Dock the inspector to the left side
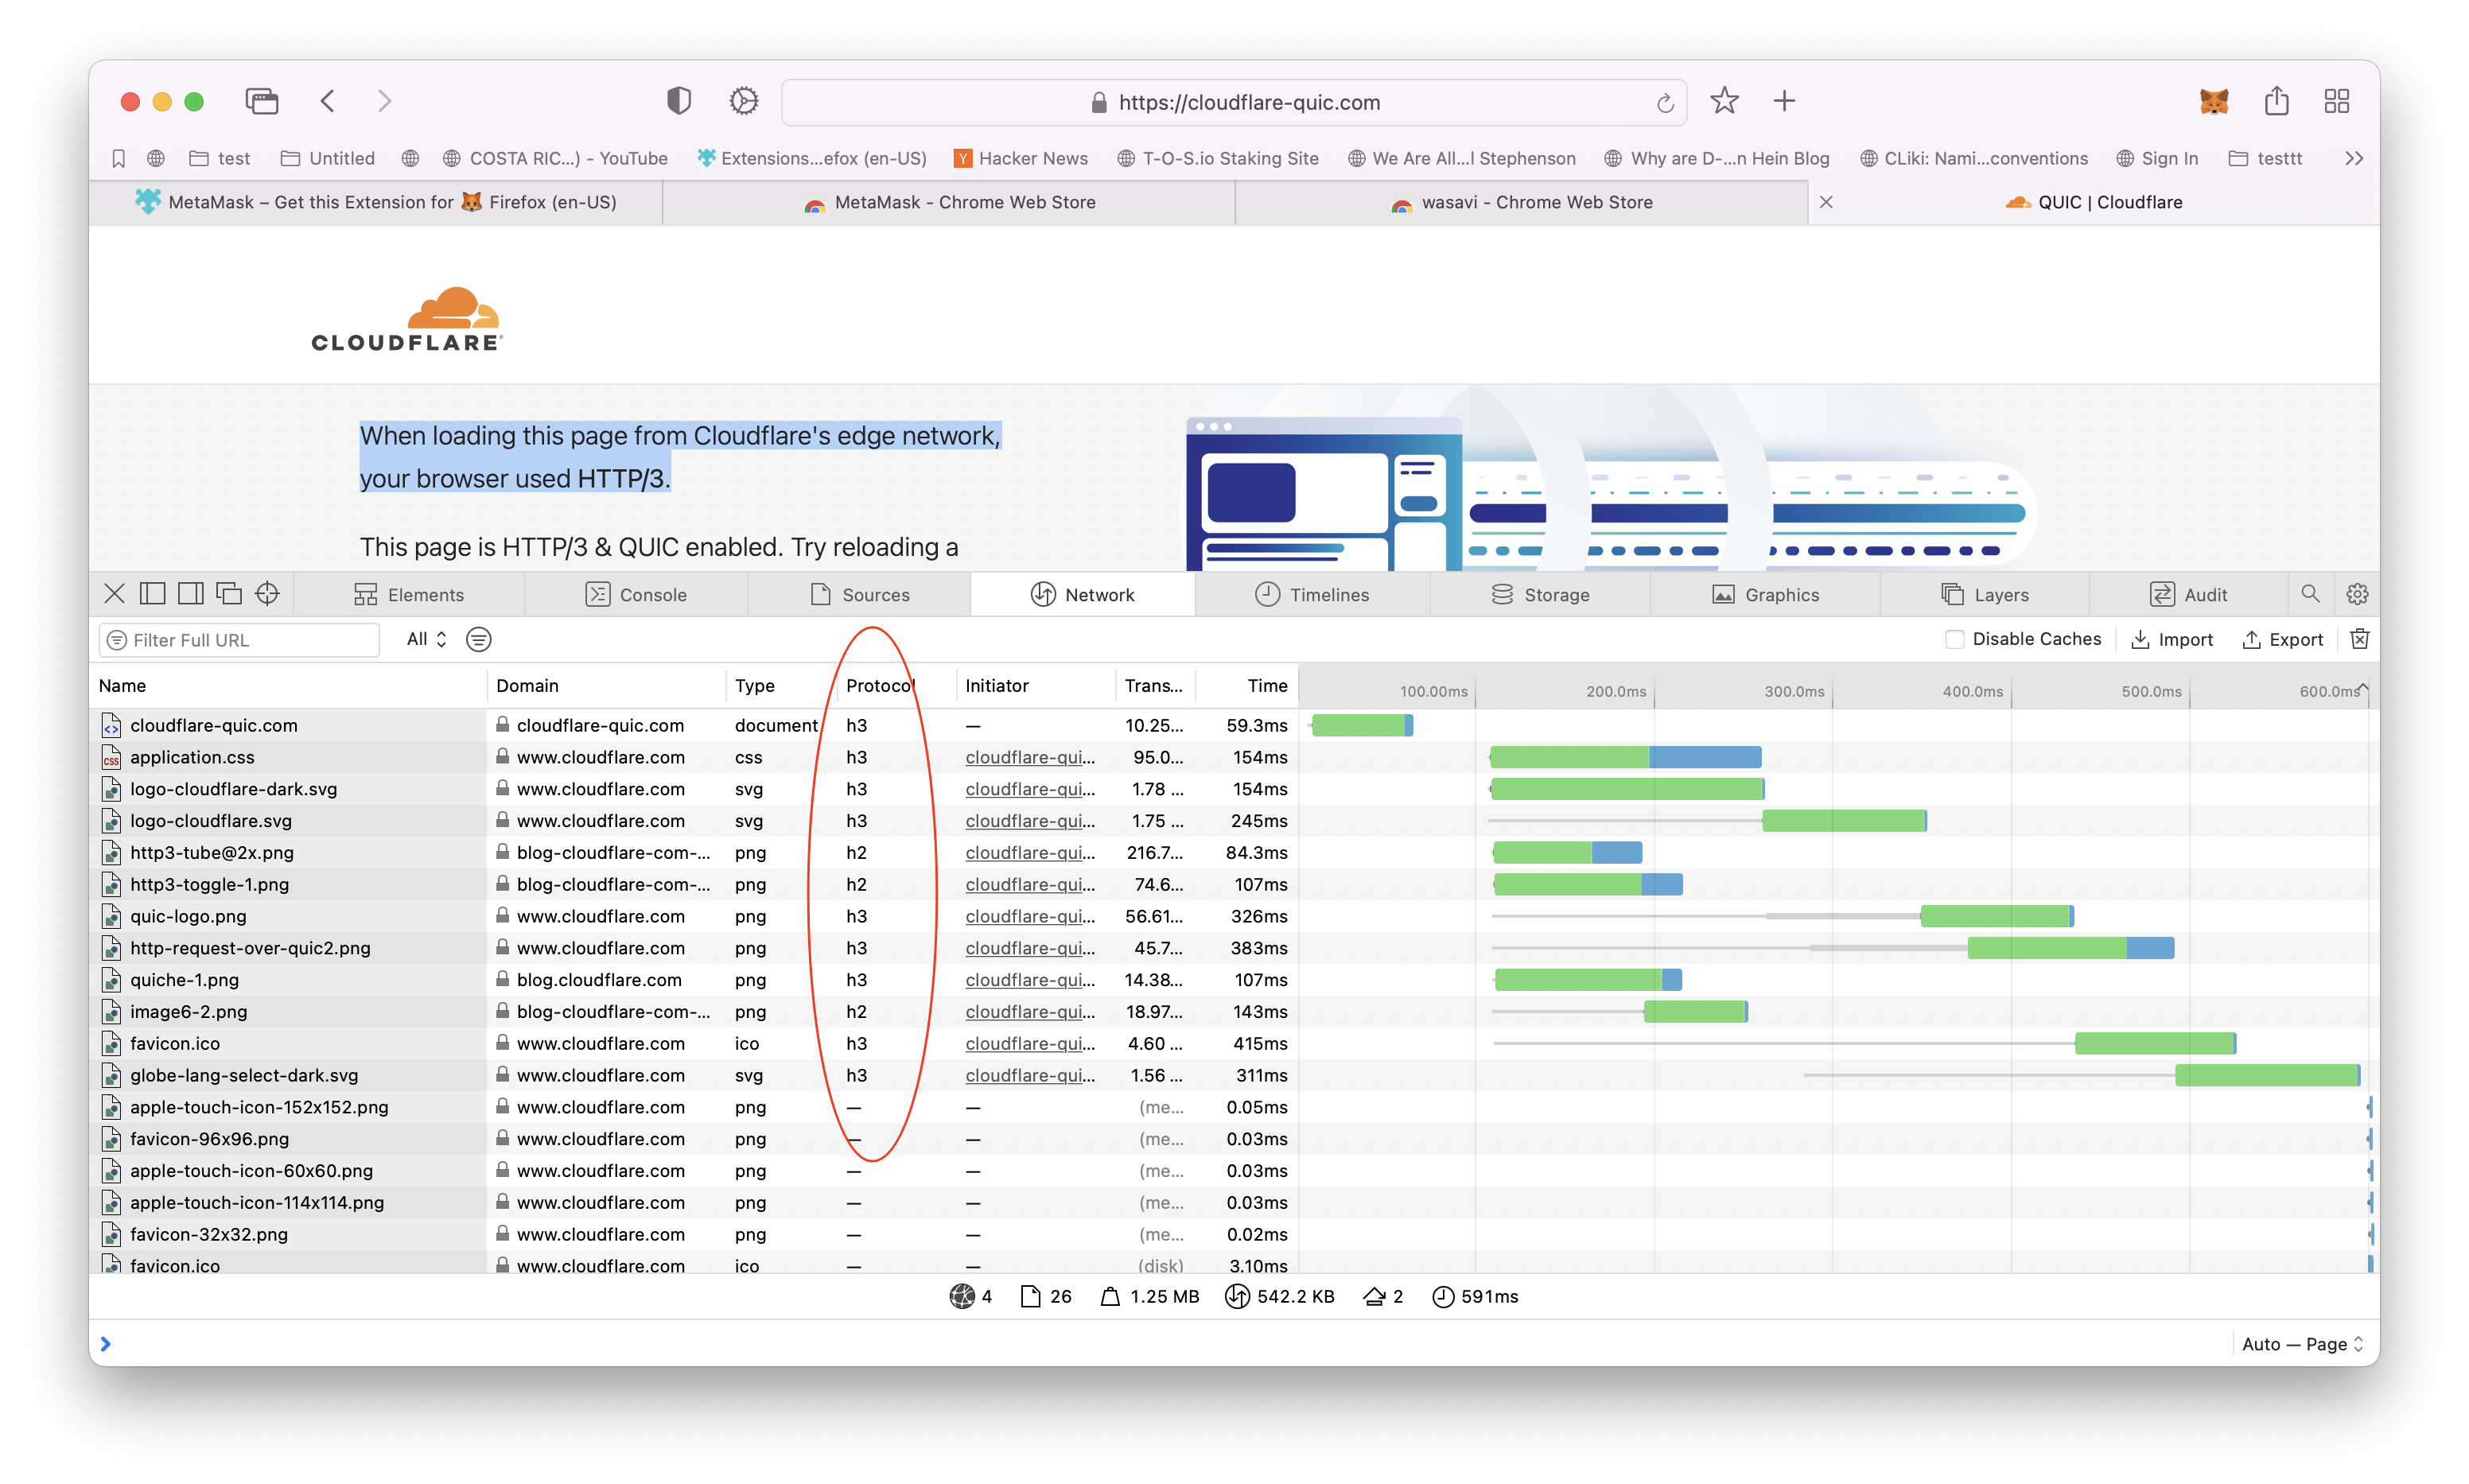 pyautogui.click(x=152, y=594)
